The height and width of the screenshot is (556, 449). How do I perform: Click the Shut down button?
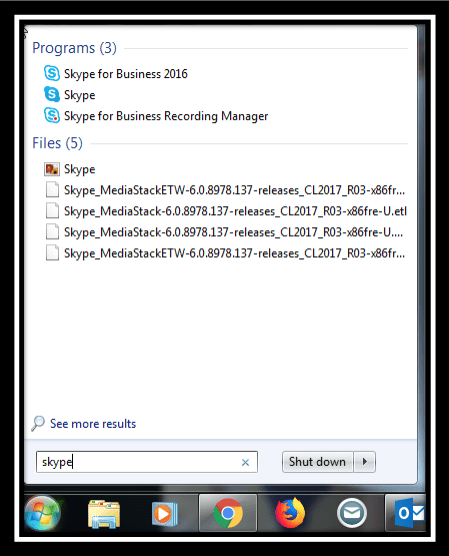coord(317,462)
